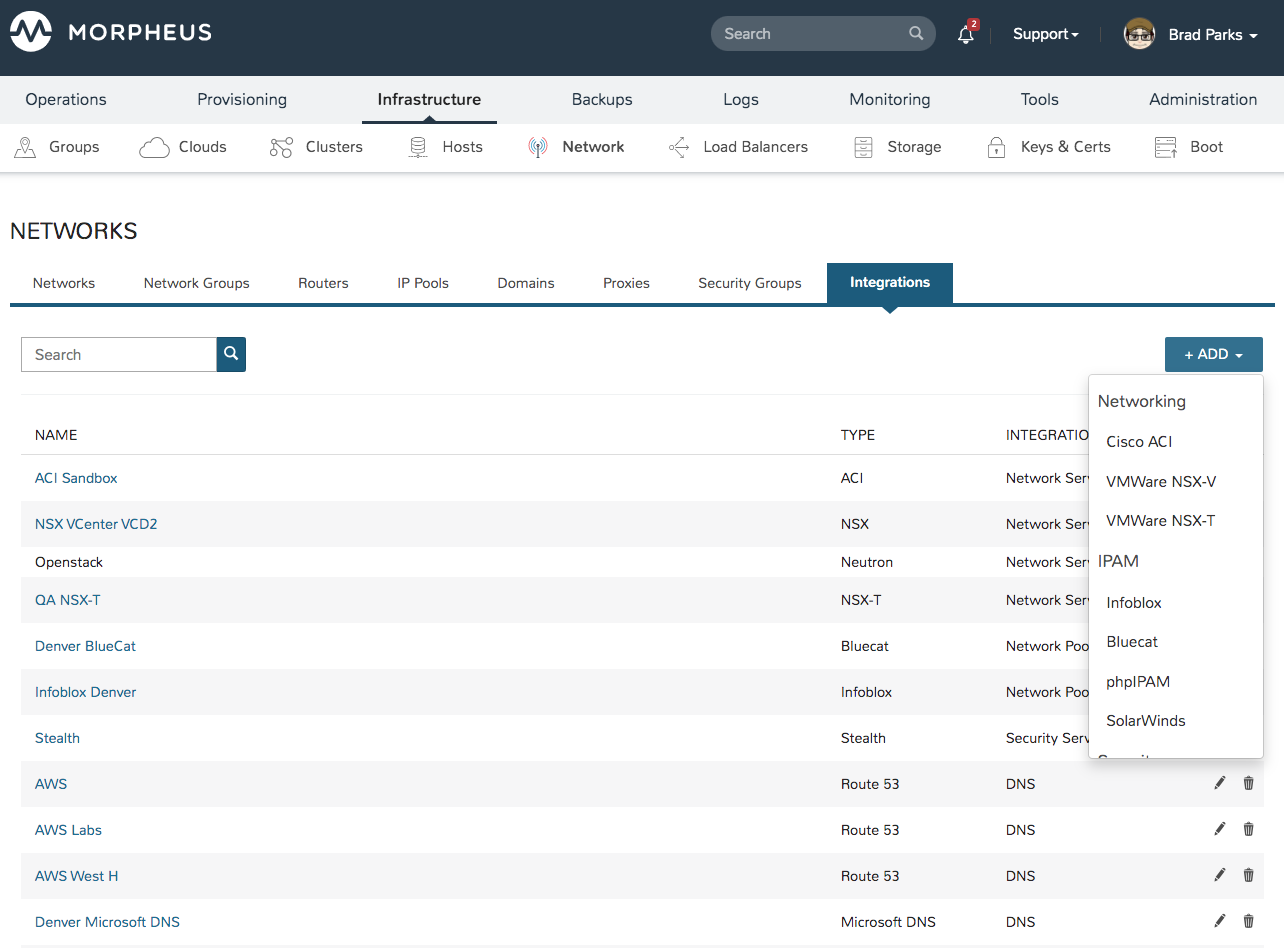Open the Brad Parks user dropdown
This screenshot has height=948, width=1284.
(x=1213, y=35)
